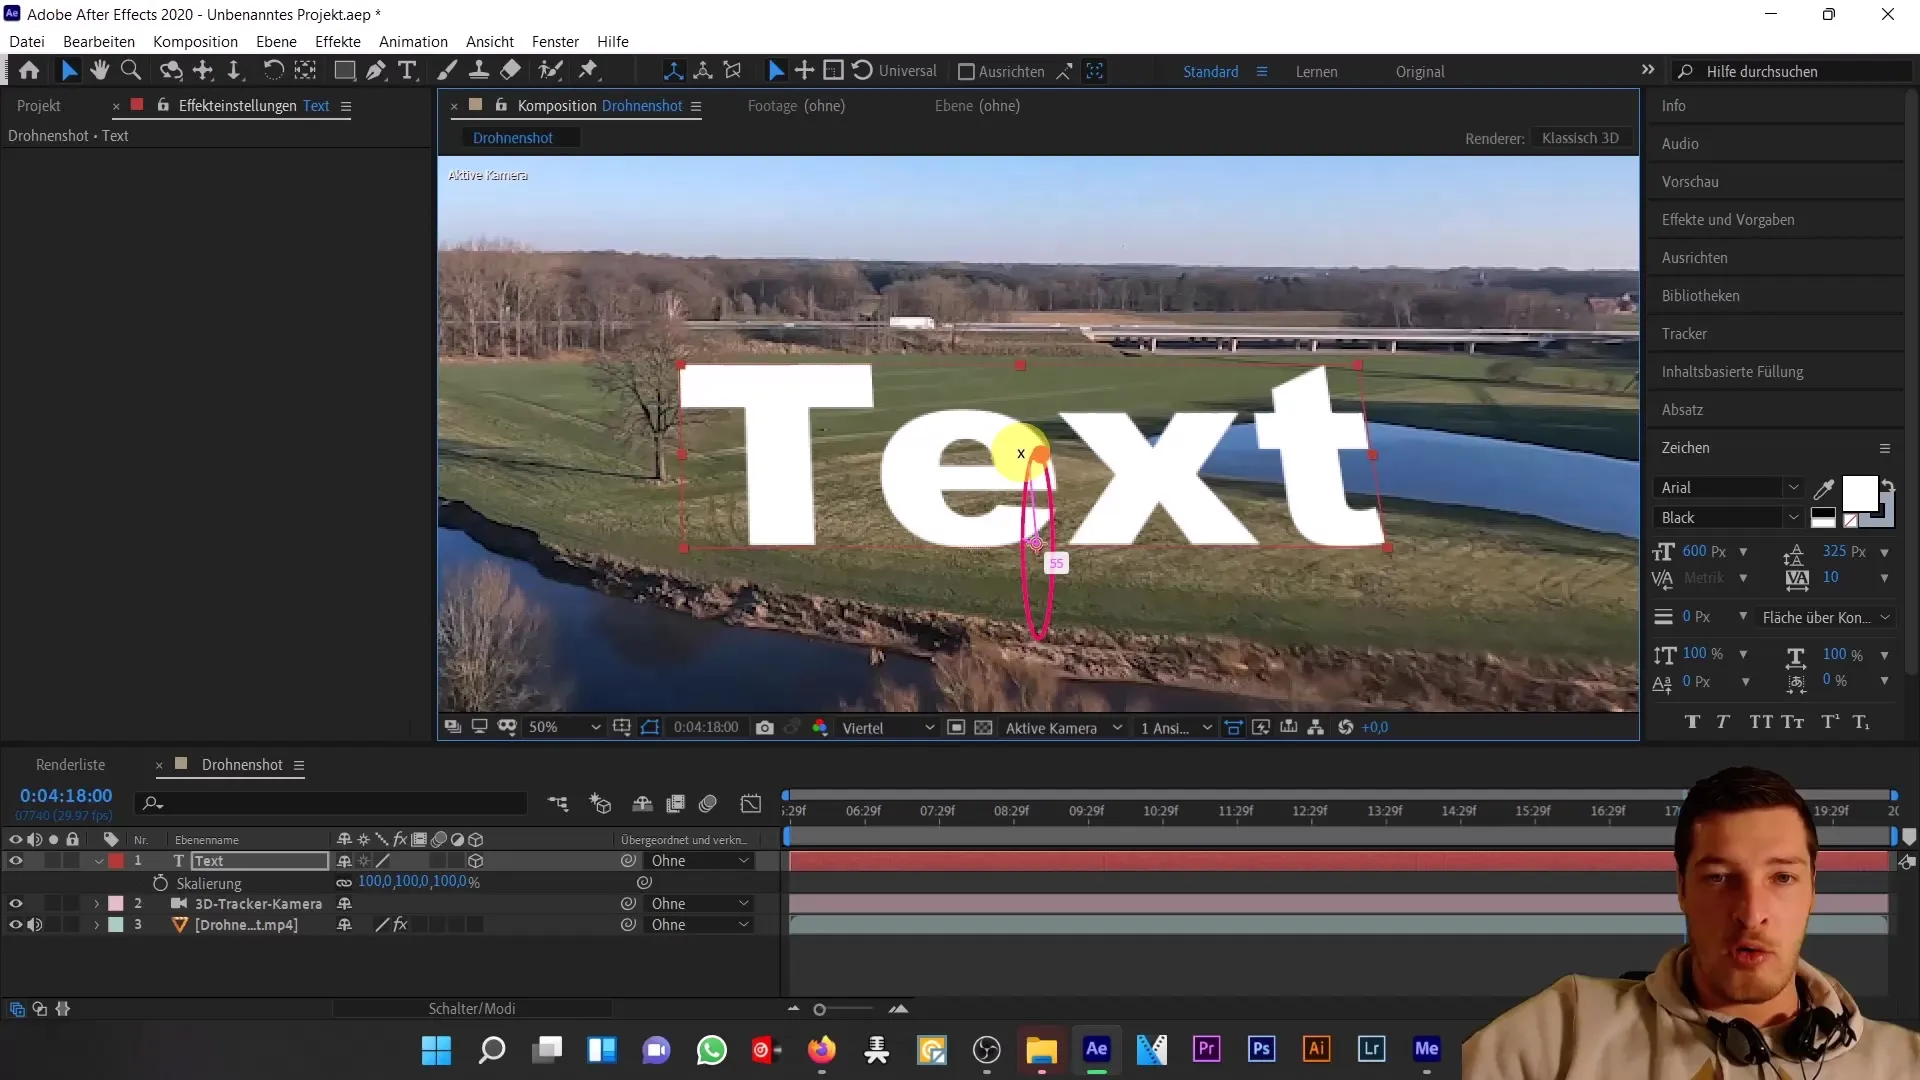Expand the 3D-Tracker-Kamera layer properties
Viewport: 1920px width, 1080px height.
pos(97,903)
